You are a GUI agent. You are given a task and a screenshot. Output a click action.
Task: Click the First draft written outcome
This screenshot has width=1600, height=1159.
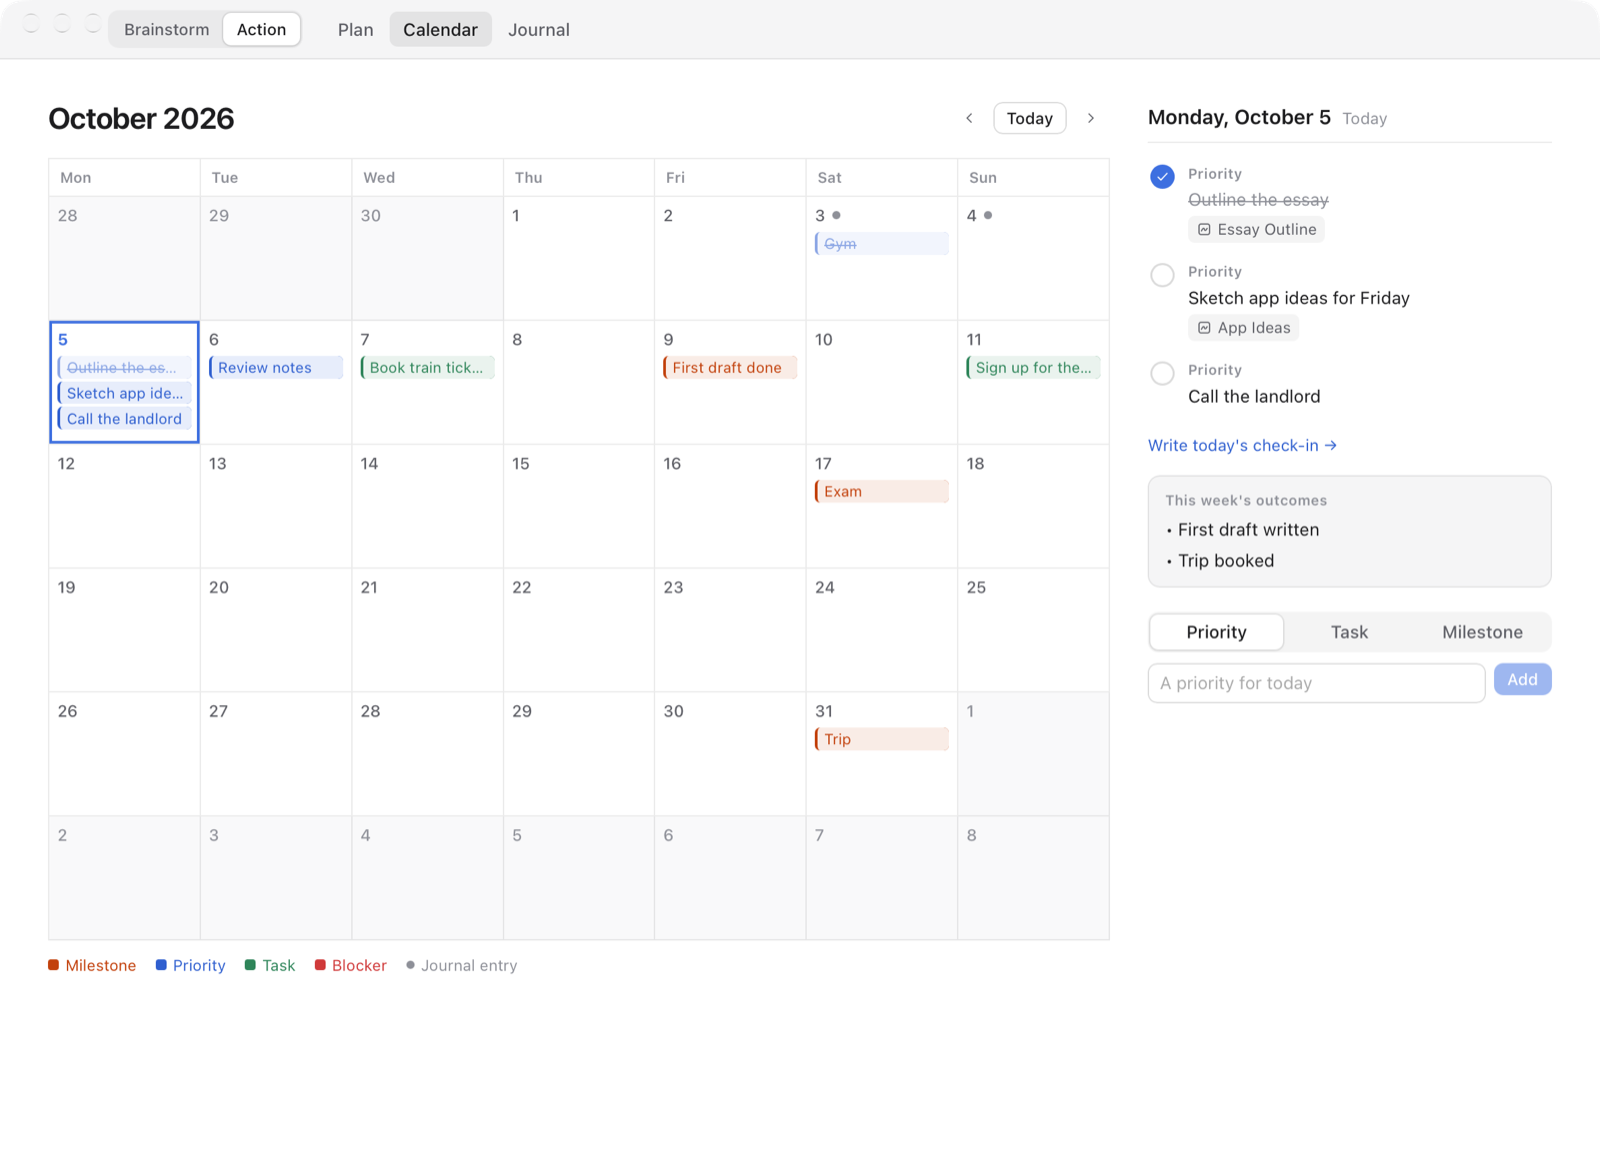[1248, 530]
